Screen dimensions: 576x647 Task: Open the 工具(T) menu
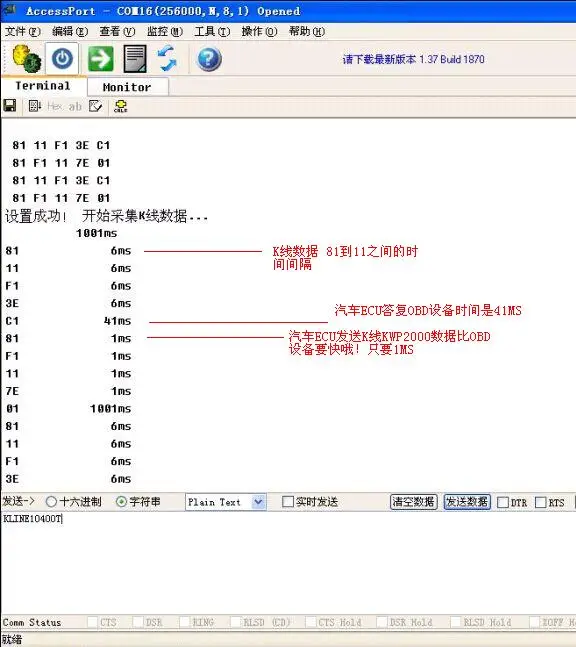(212, 31)
